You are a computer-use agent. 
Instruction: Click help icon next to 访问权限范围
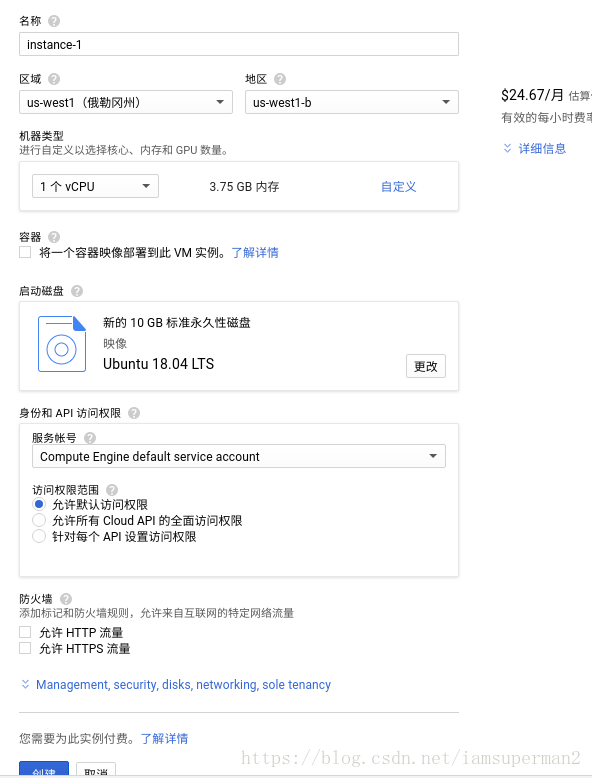point(112,490)
